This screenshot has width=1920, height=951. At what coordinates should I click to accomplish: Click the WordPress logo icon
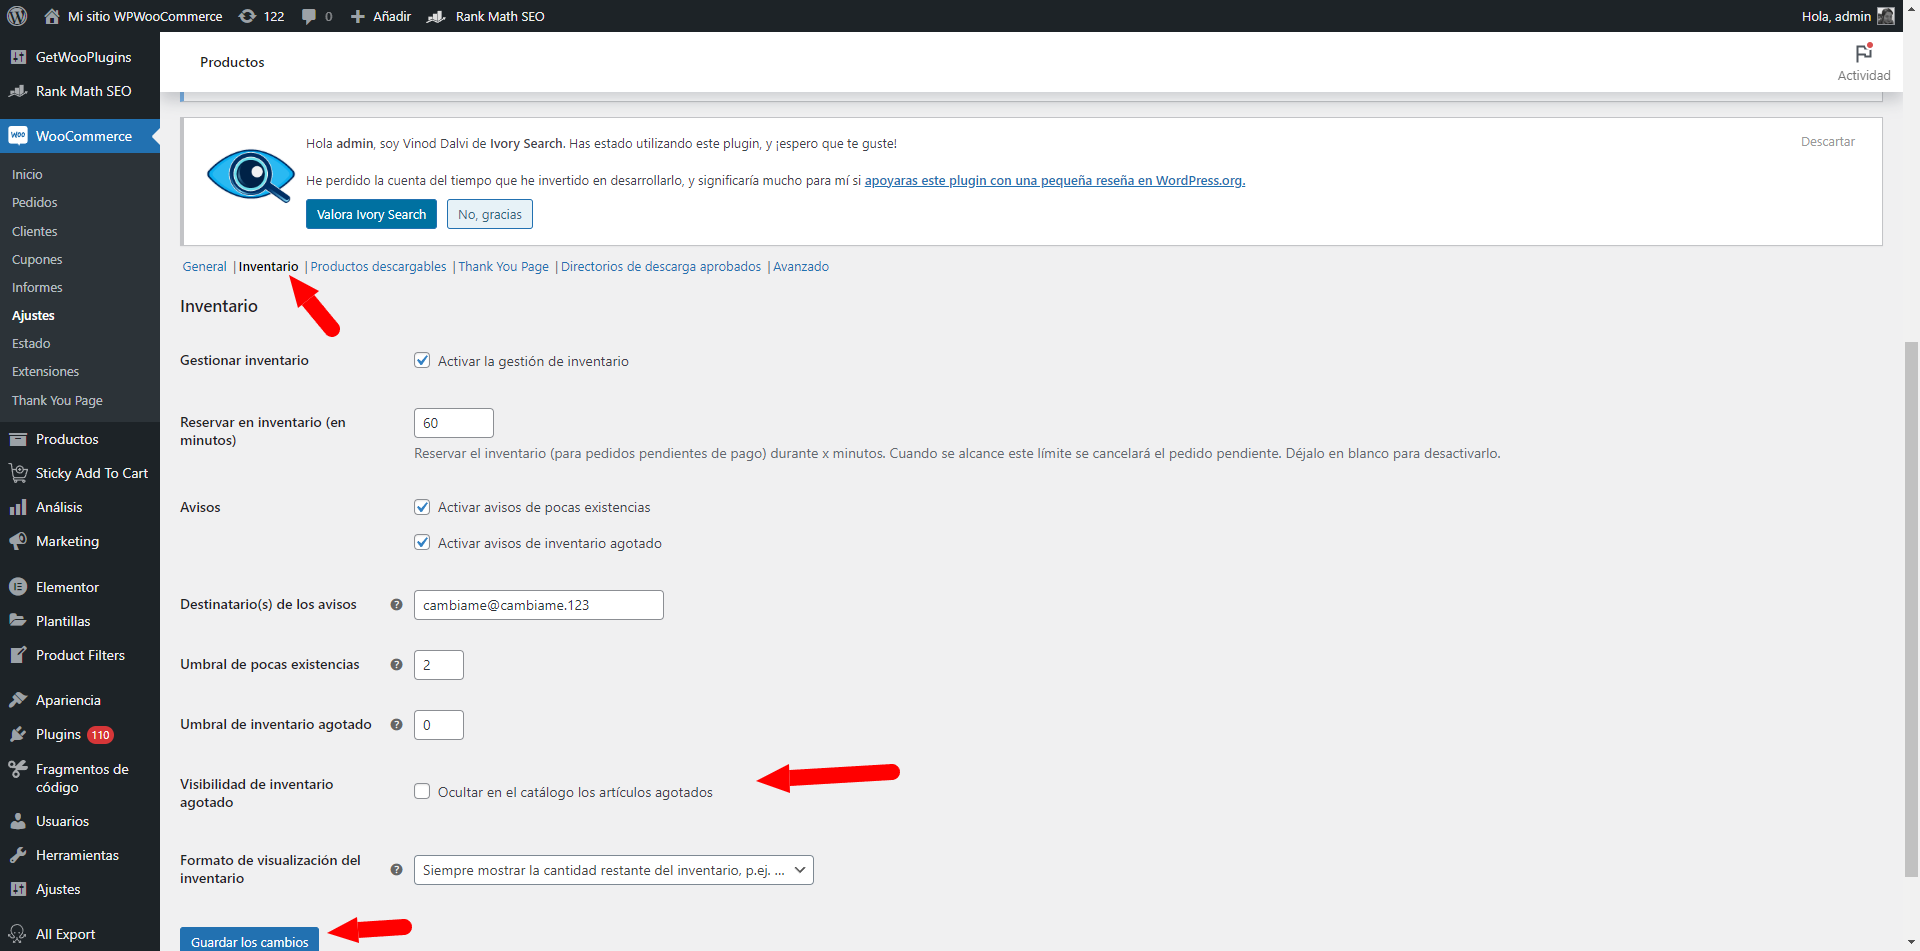click(17, 16)
